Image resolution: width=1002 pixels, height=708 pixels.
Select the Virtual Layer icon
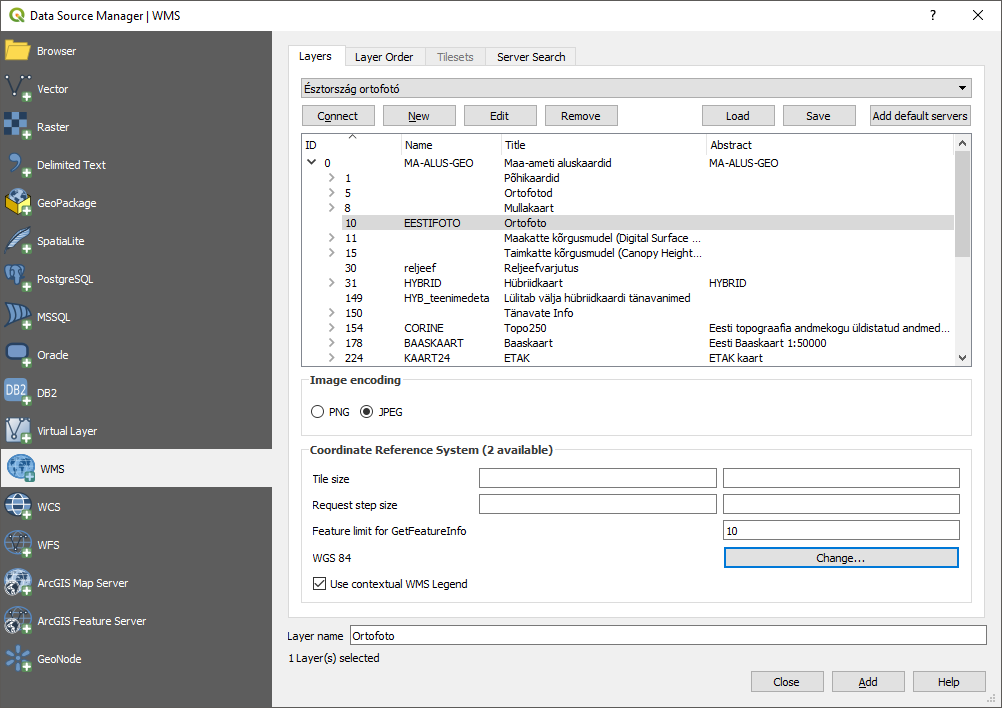pos(17,431)
